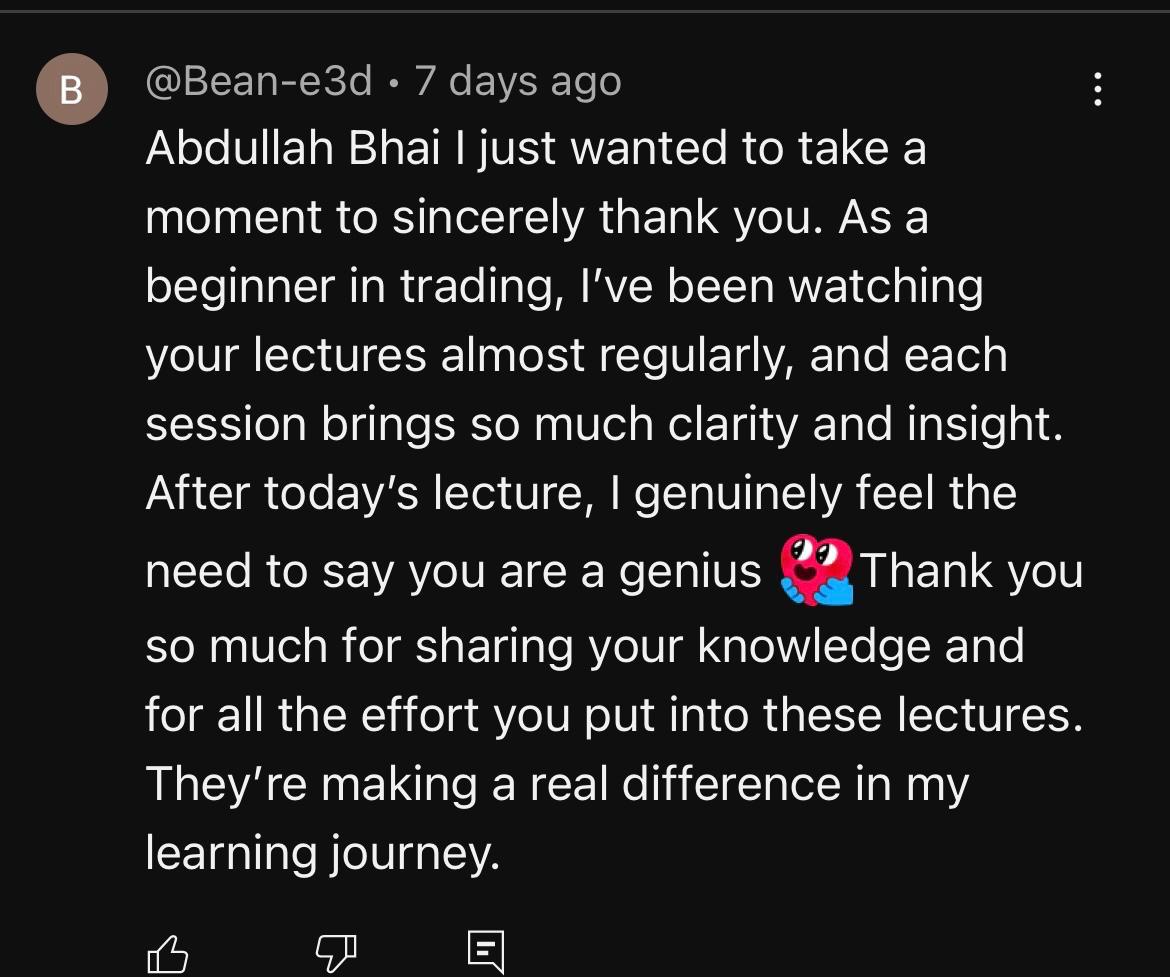
Task: Tap the "7 days ago" timestamp
Action: (518, 81)
